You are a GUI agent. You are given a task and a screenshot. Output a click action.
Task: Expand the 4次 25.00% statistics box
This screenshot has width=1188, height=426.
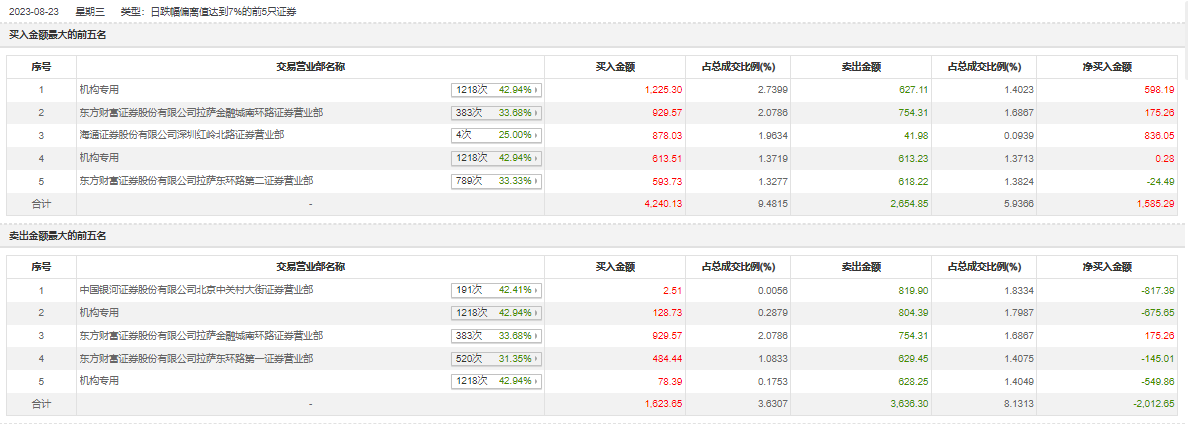(x=496, y=135)
